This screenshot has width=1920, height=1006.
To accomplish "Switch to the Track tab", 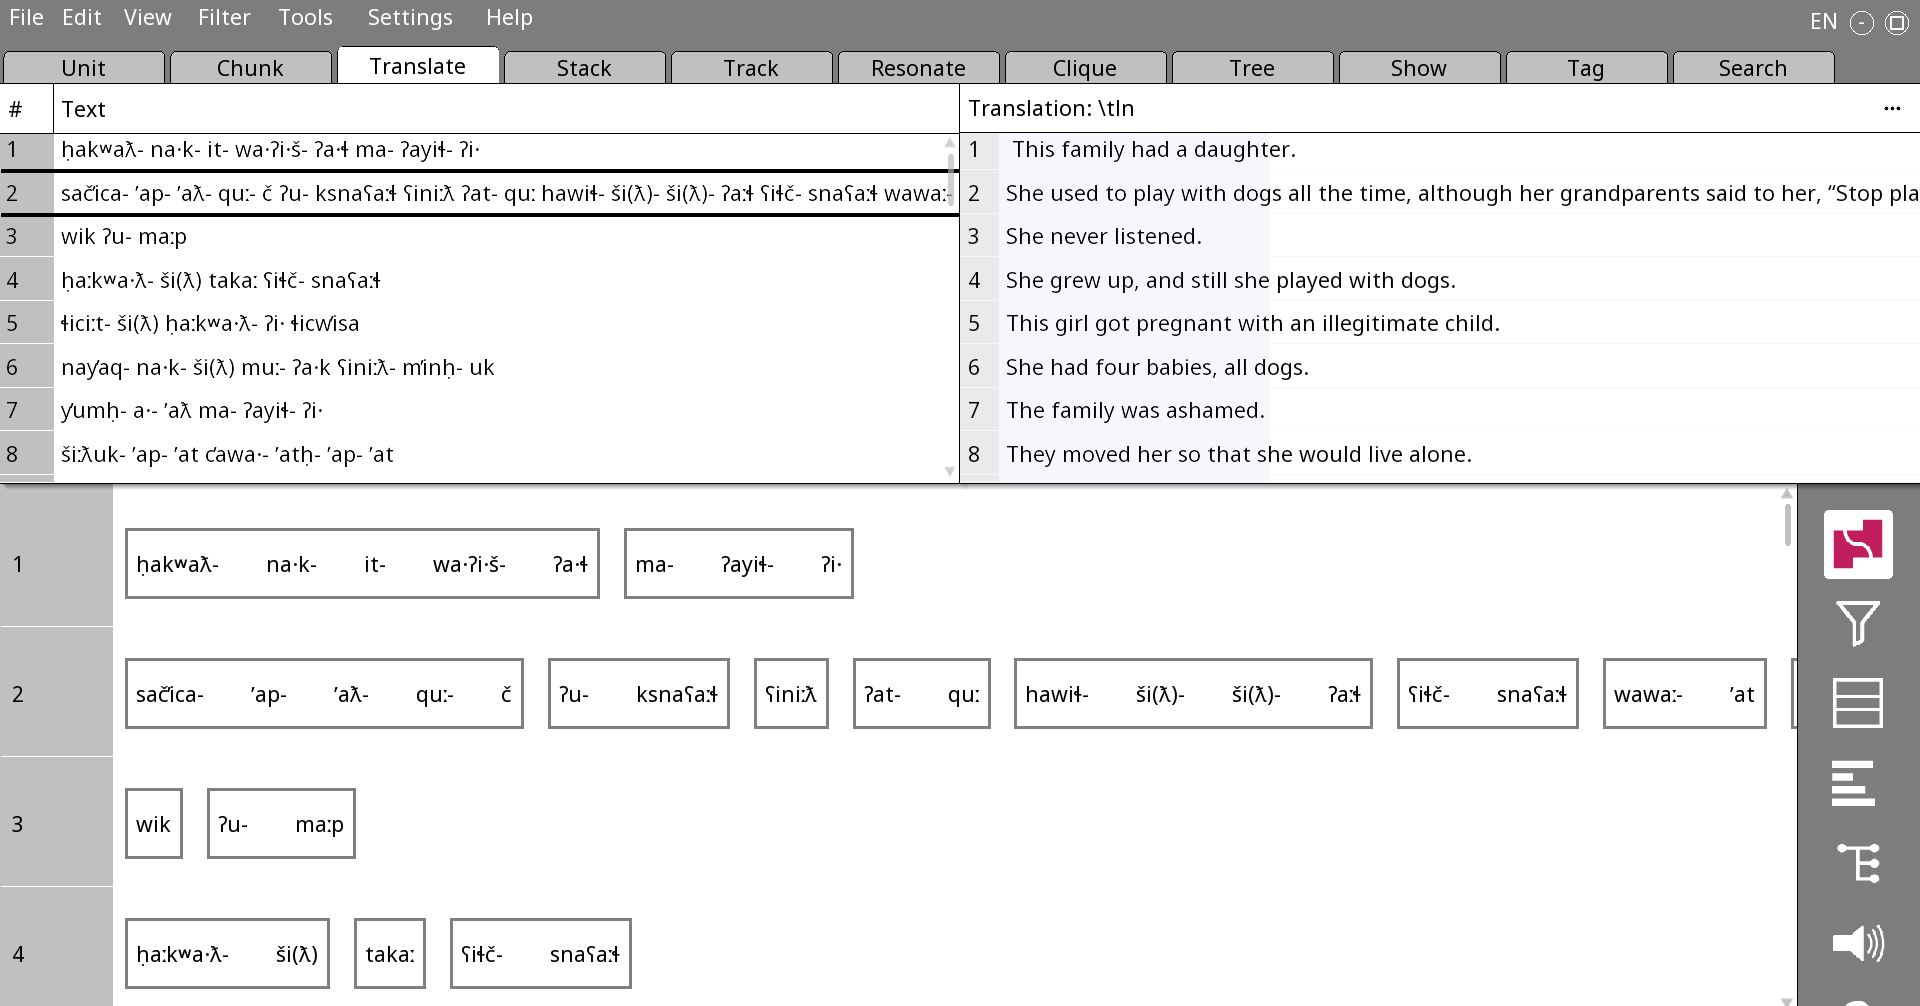I will click(x=752, y=68).
